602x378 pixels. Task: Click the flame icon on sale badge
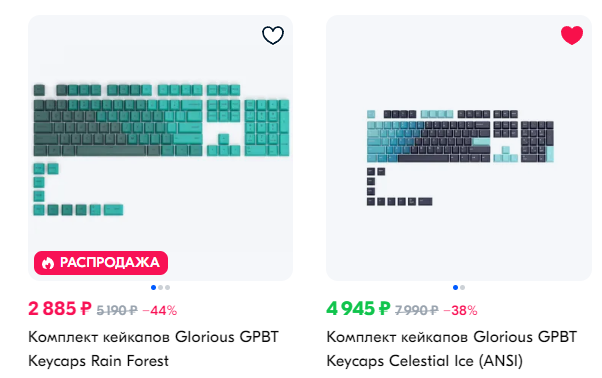pos(48,263)
